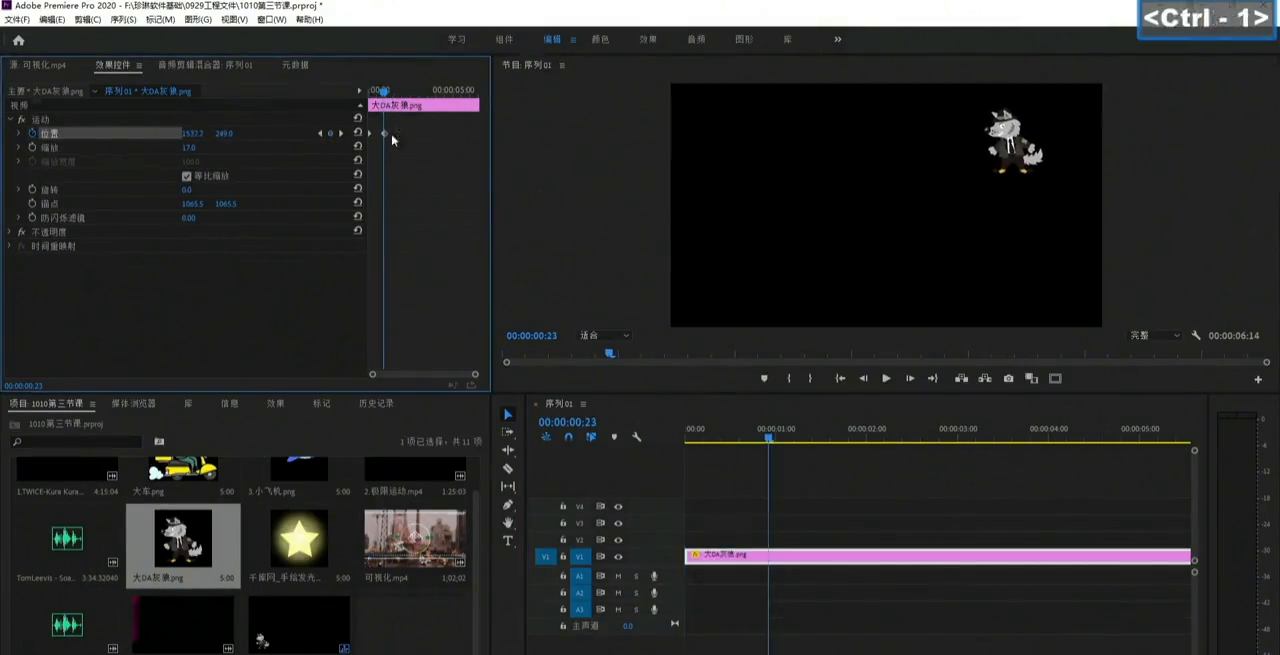Screen dimensions: 1280x655
Task: Lock the V3 track
Action: (x=563, y=523)
